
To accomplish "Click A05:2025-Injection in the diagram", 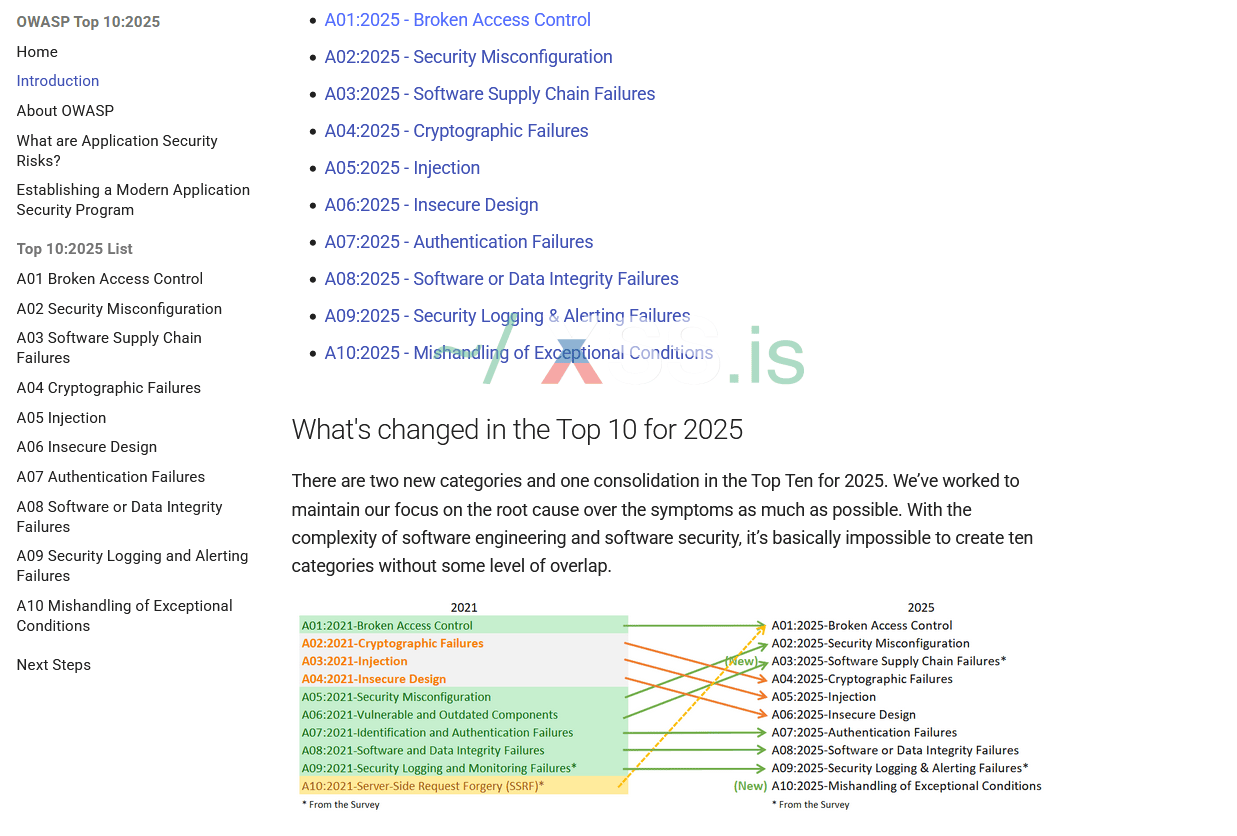I will pos(823,697).
